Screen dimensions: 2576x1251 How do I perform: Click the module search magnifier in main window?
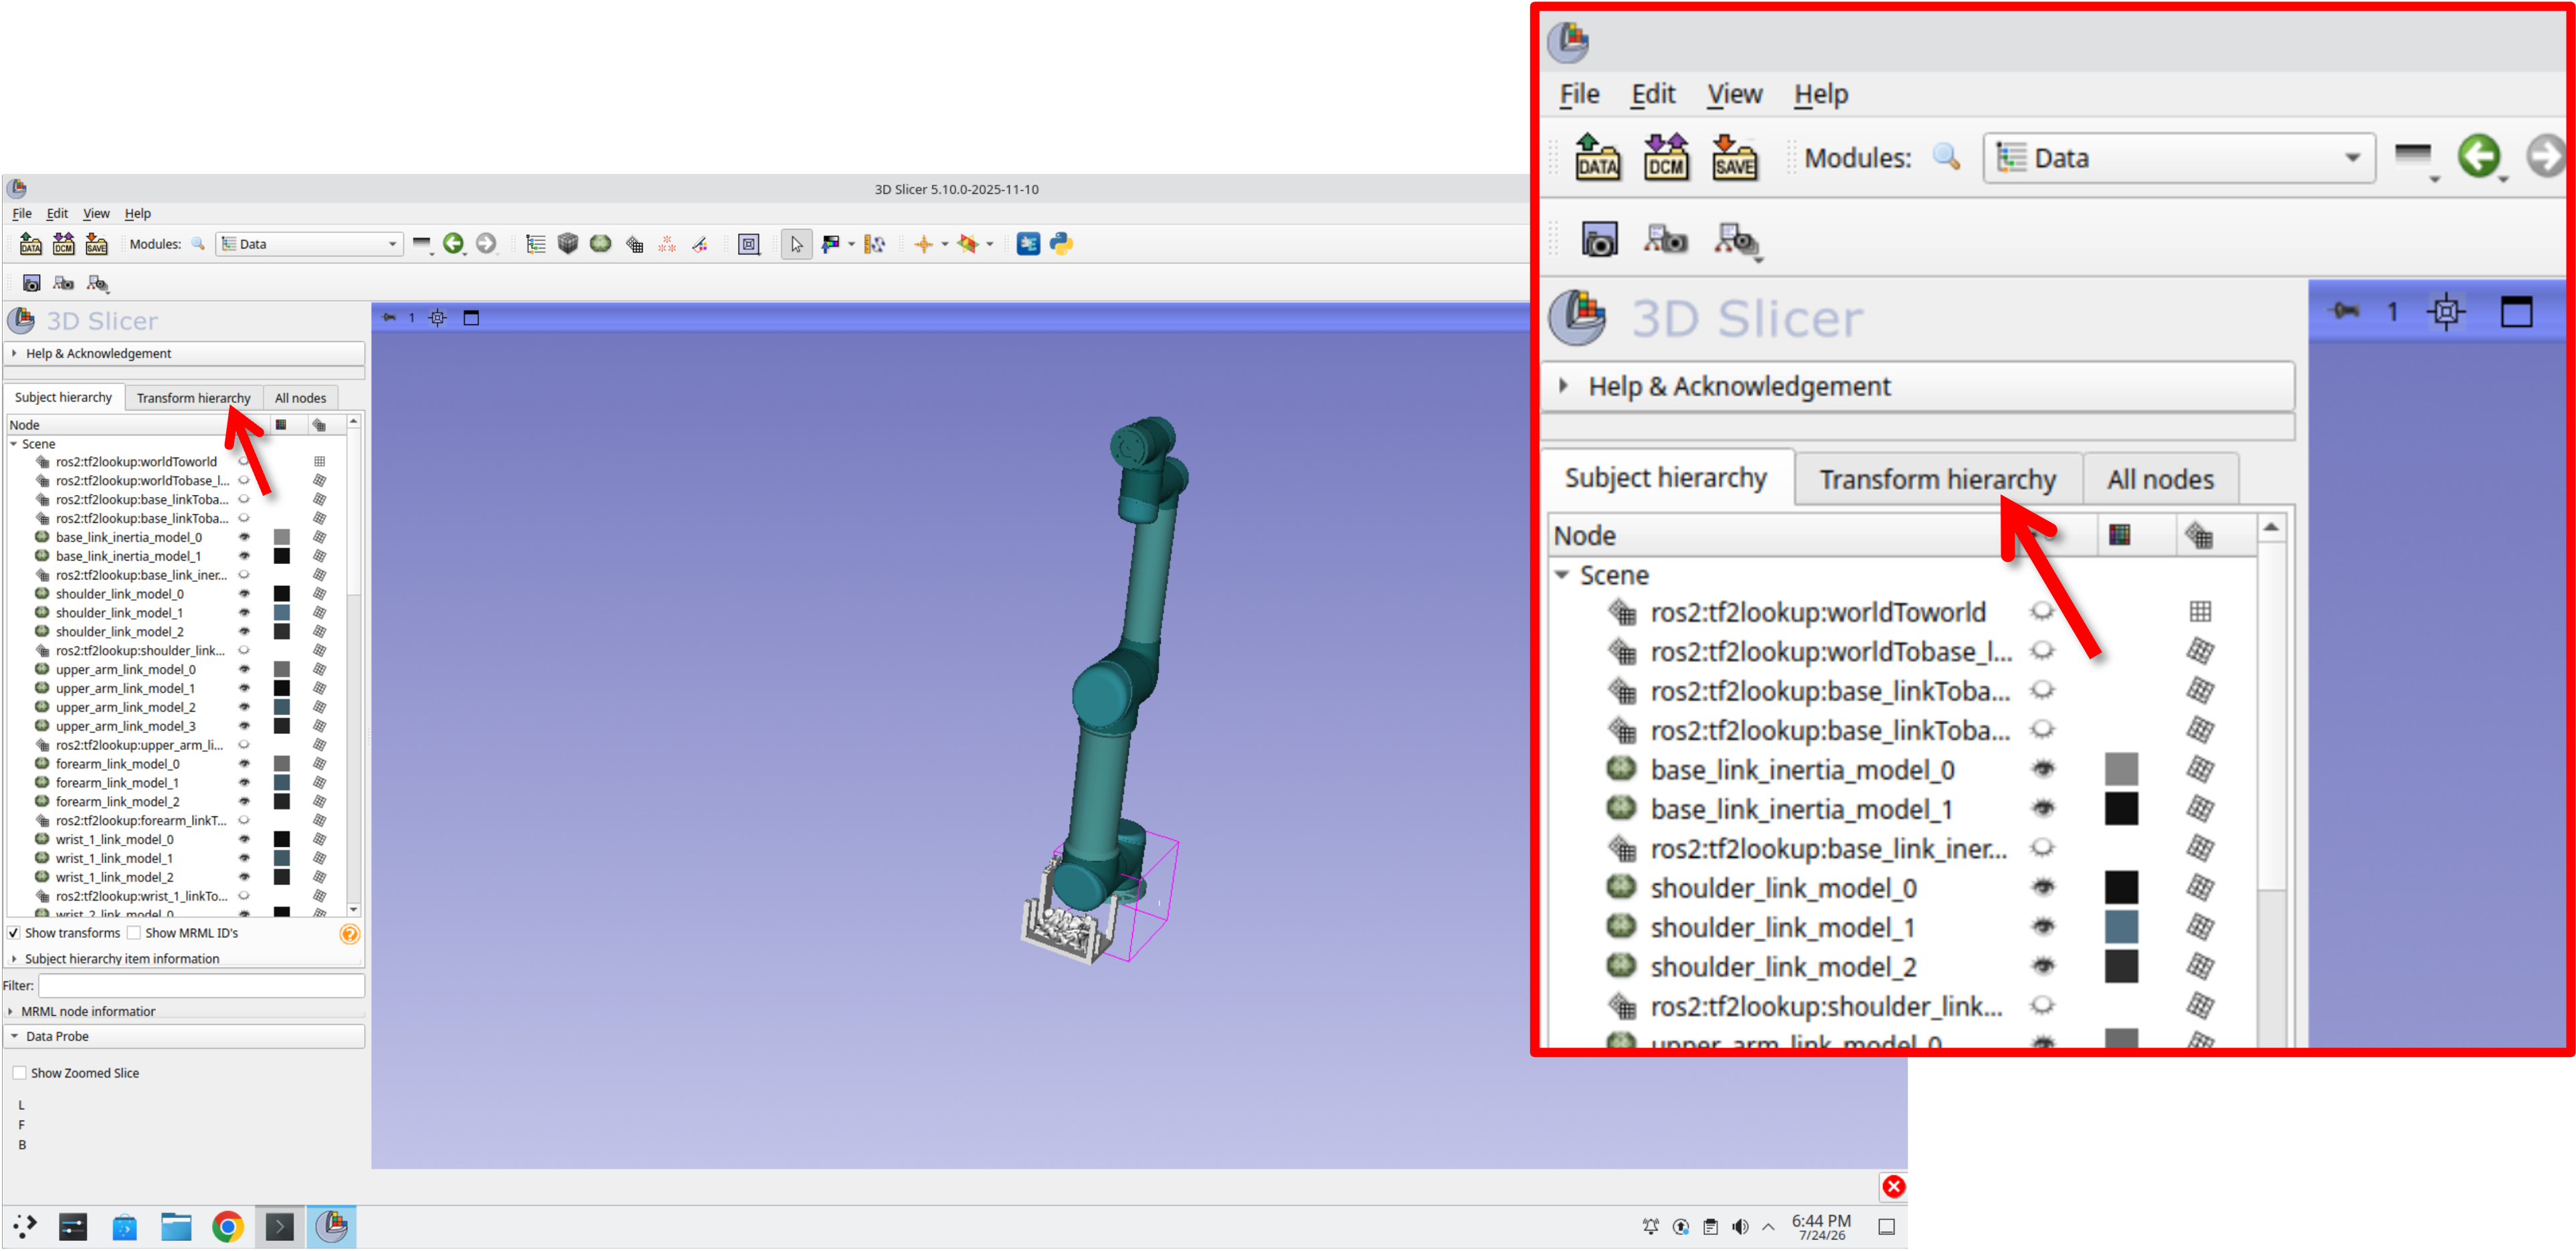tap(198, 244)
